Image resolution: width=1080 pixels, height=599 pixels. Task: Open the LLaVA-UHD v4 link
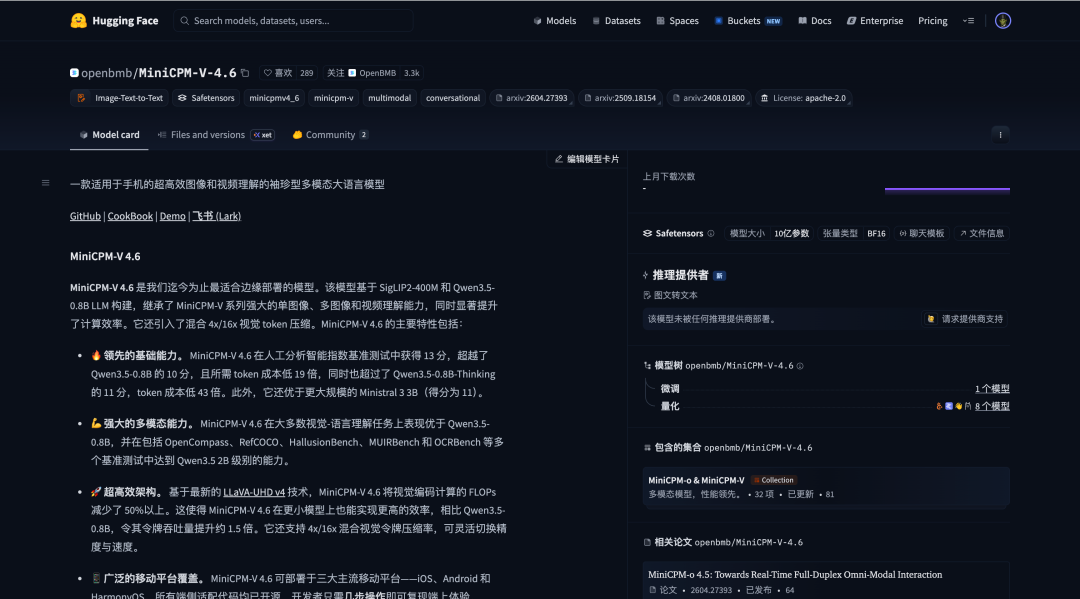(x=254, y=492)
